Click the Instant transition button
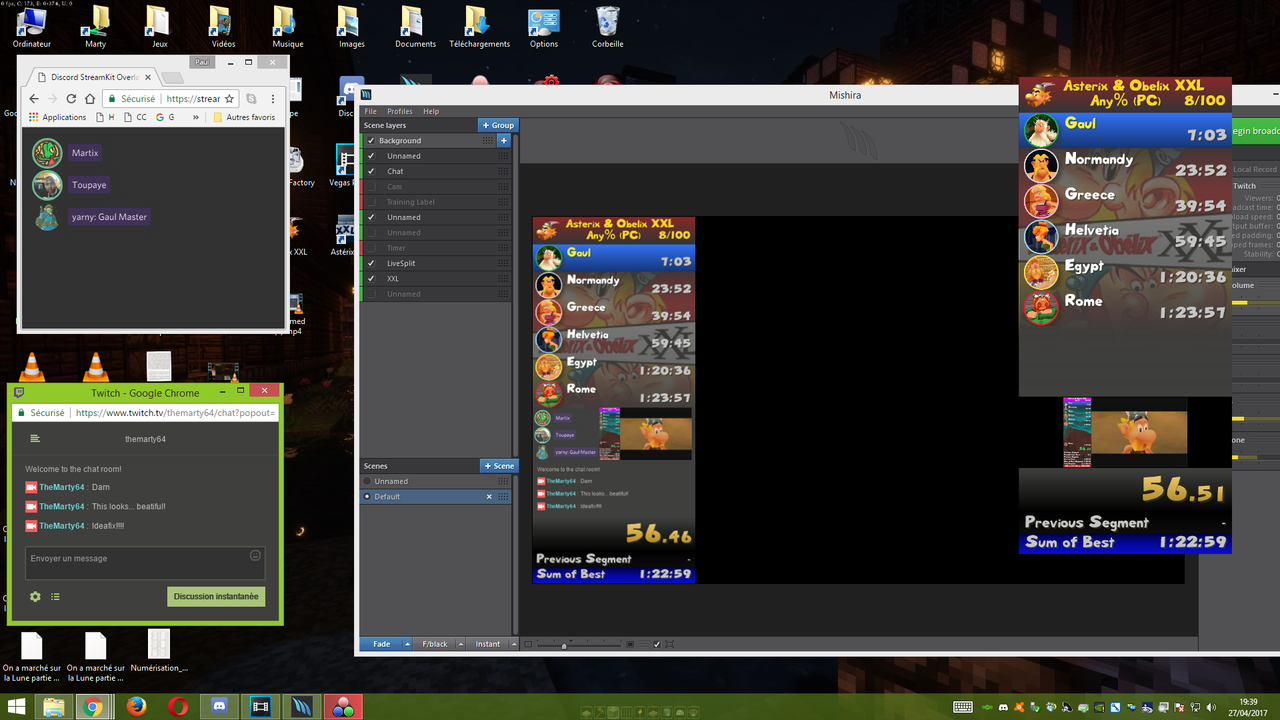 tap(487, 644)
